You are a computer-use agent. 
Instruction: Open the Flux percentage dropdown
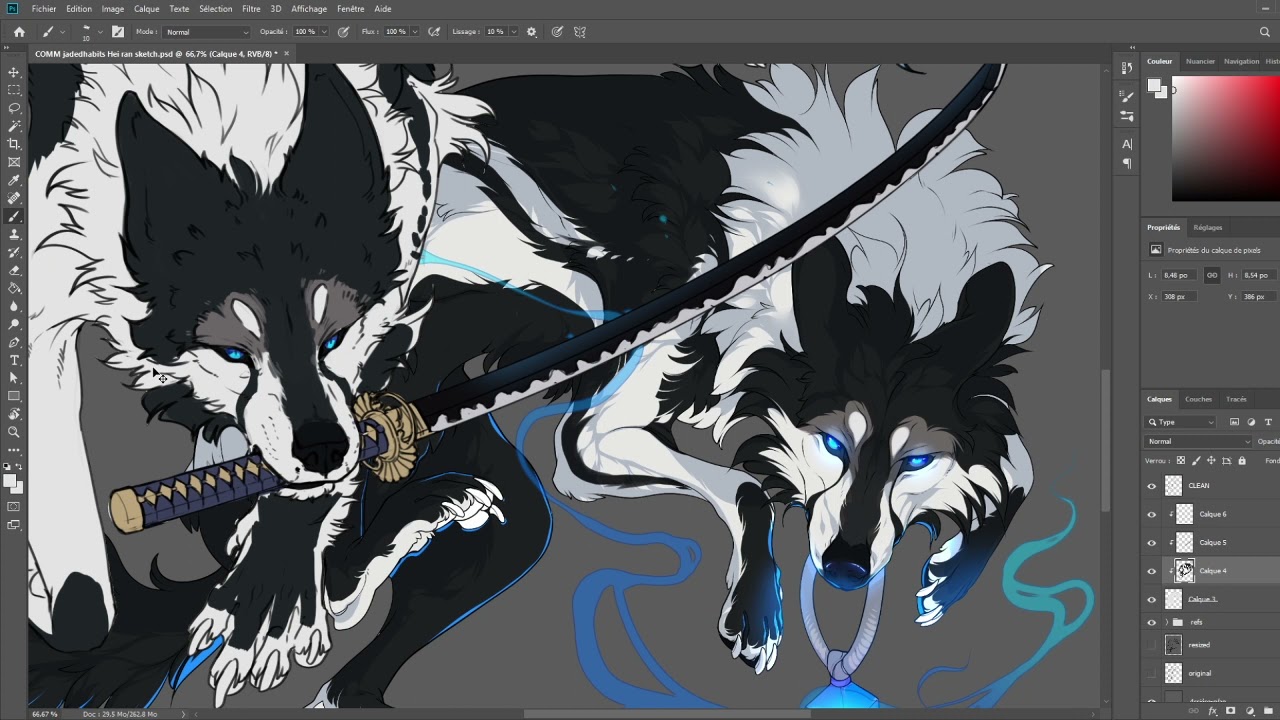click(413, 32)
